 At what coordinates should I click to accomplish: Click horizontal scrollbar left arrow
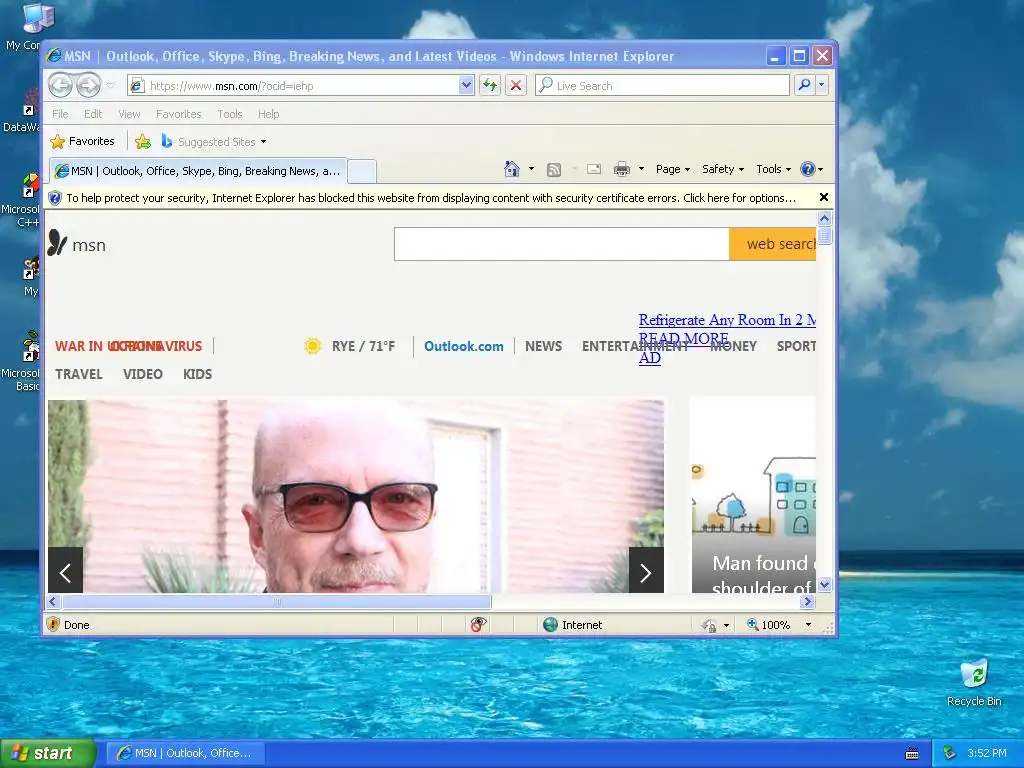[x=54, y=601]
